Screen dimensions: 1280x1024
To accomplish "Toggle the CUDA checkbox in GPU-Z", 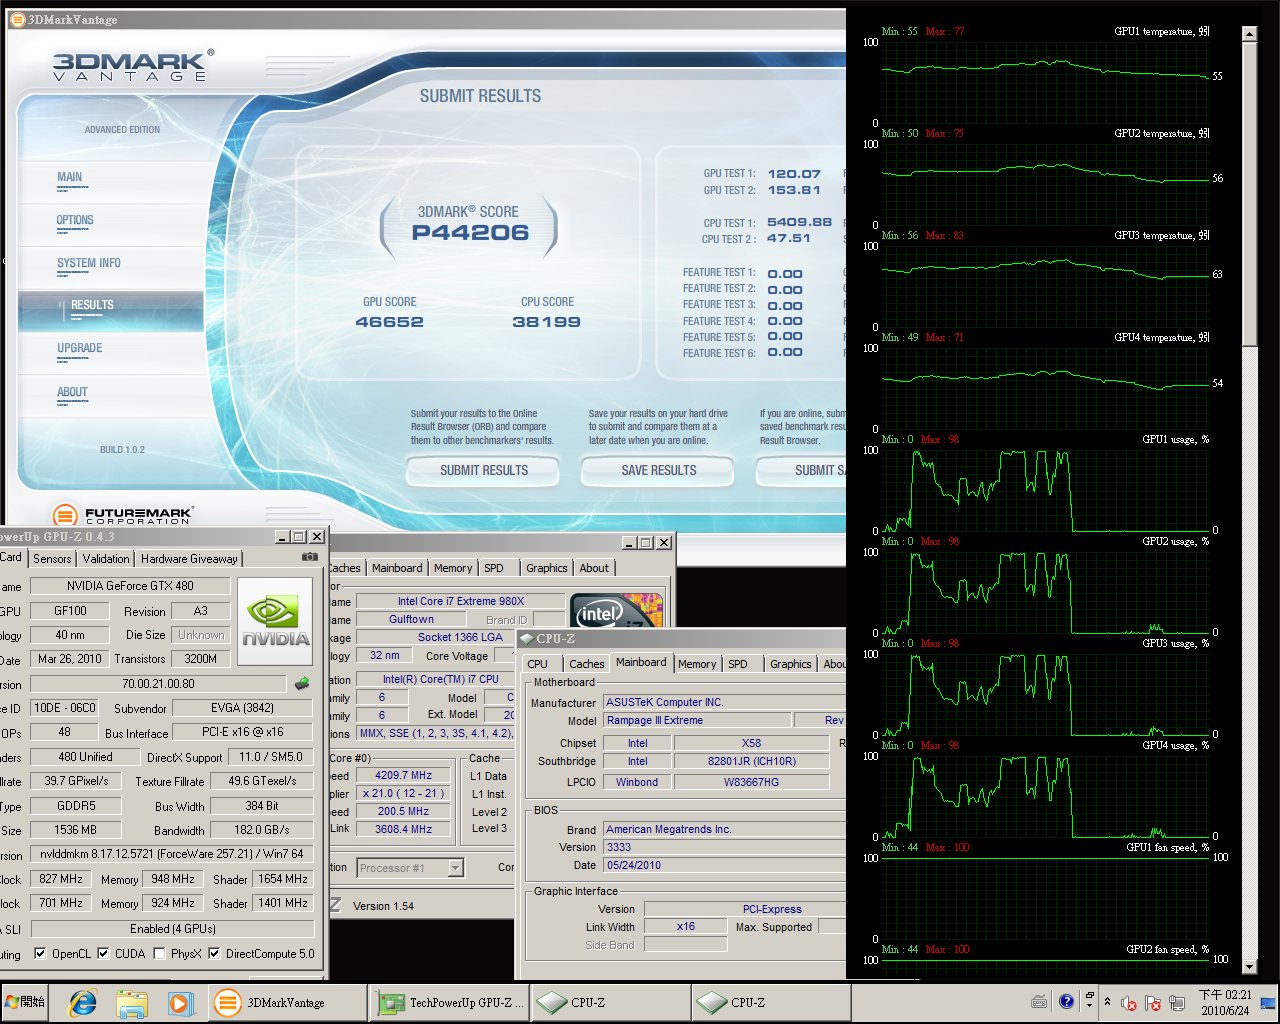I will (x=103, y=953).
